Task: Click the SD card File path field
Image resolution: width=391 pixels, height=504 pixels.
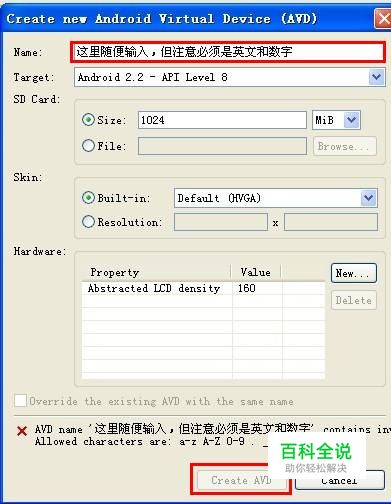Action: tap(222, 146)
